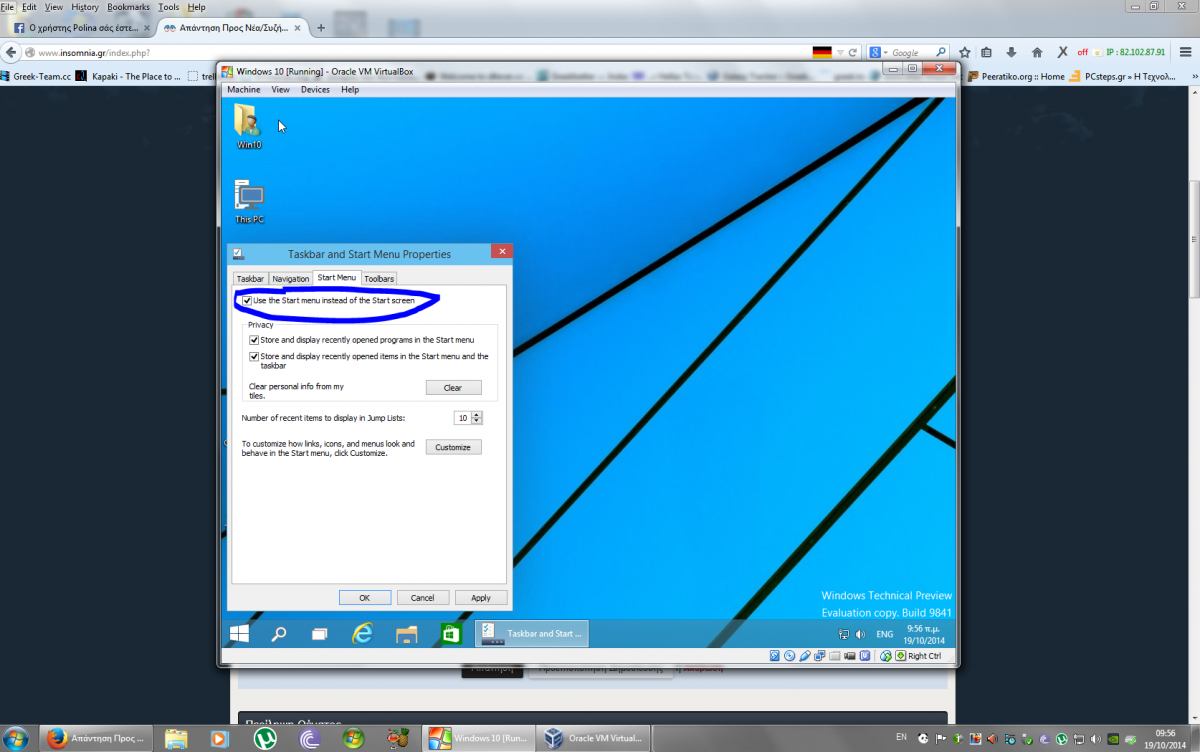Viewport: 1200px width, 752px height.
Task: Click the German flag icon in address bar
Action: coord(821,52)
